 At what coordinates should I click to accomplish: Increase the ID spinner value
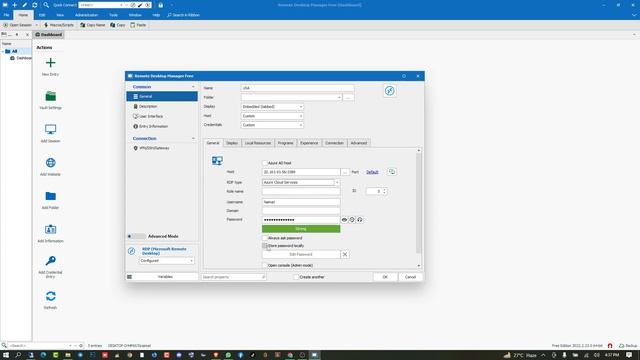[x=384, y=190]
